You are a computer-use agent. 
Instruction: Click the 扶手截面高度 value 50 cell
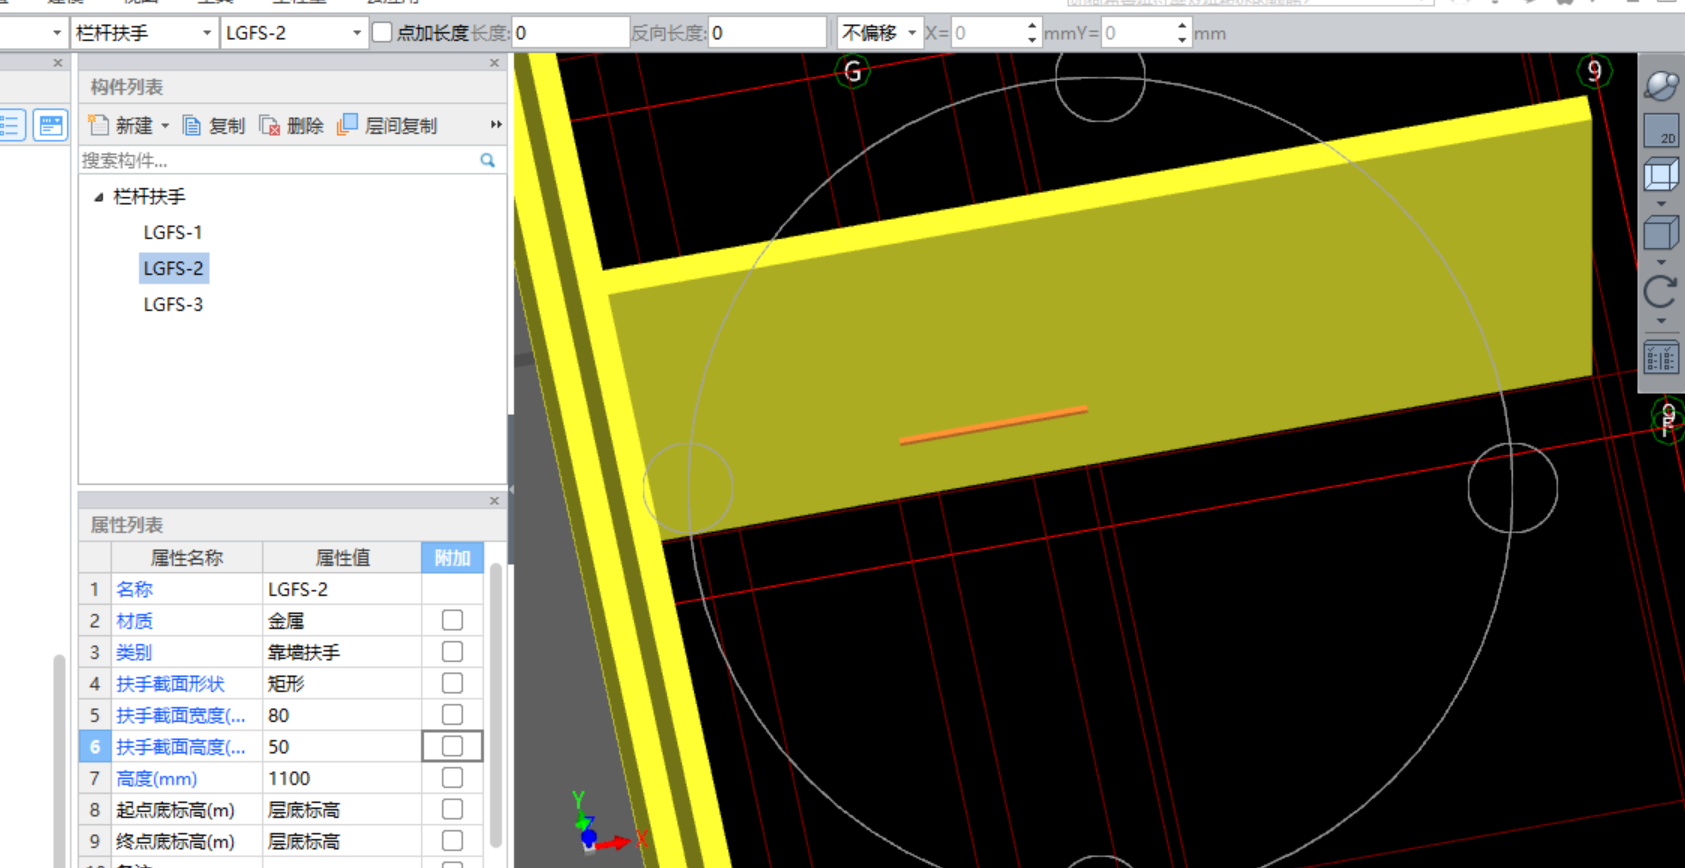[x=342, y=746]
